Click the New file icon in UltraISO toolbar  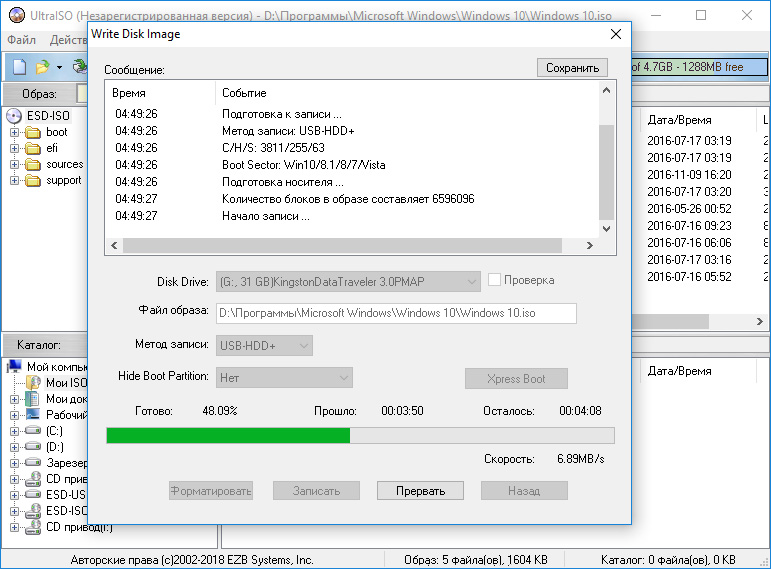click(20, 67)
